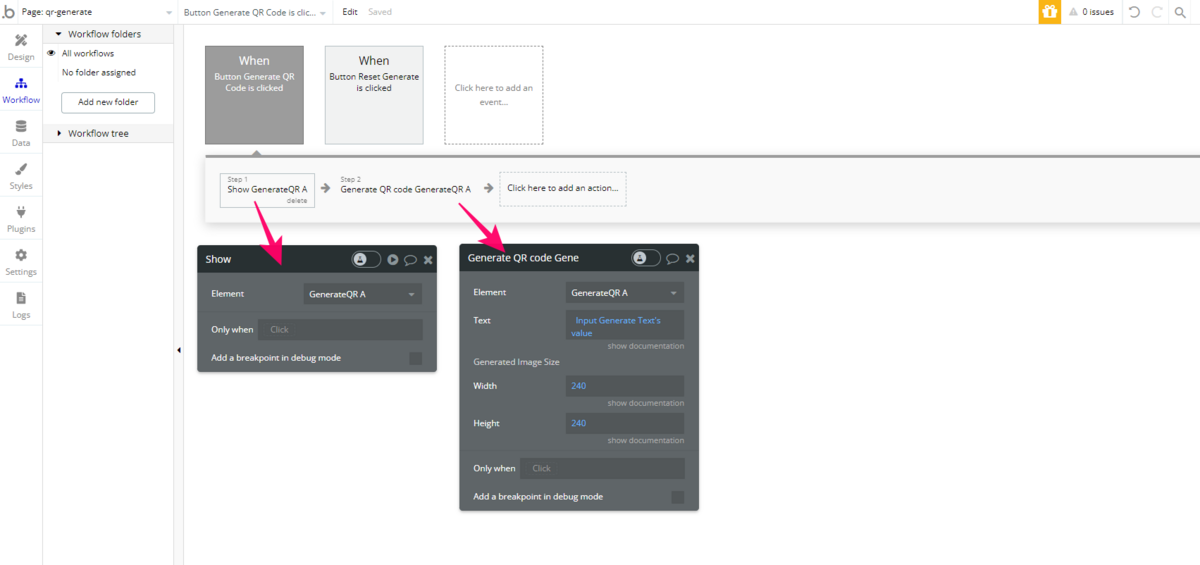Select All workflows folder entry
Viewport: 1200px width, 565px height.
pos(88,53)
